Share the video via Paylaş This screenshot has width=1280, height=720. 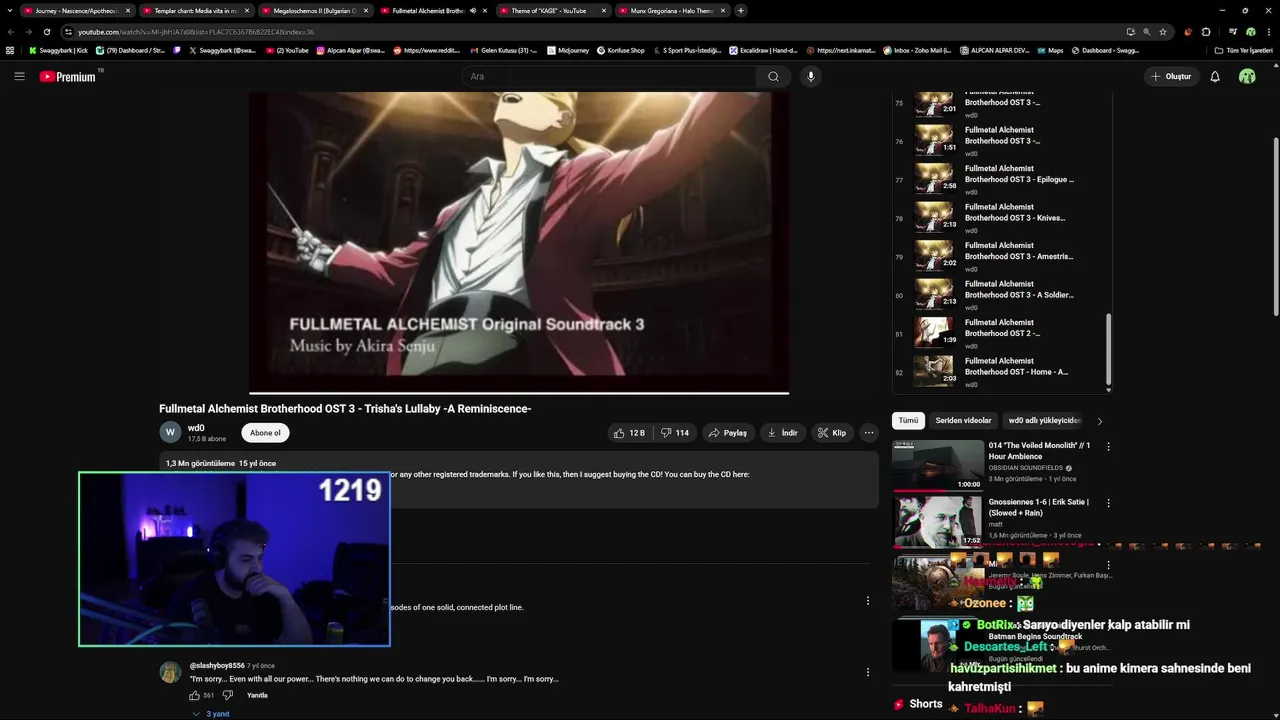click(728, 433)
